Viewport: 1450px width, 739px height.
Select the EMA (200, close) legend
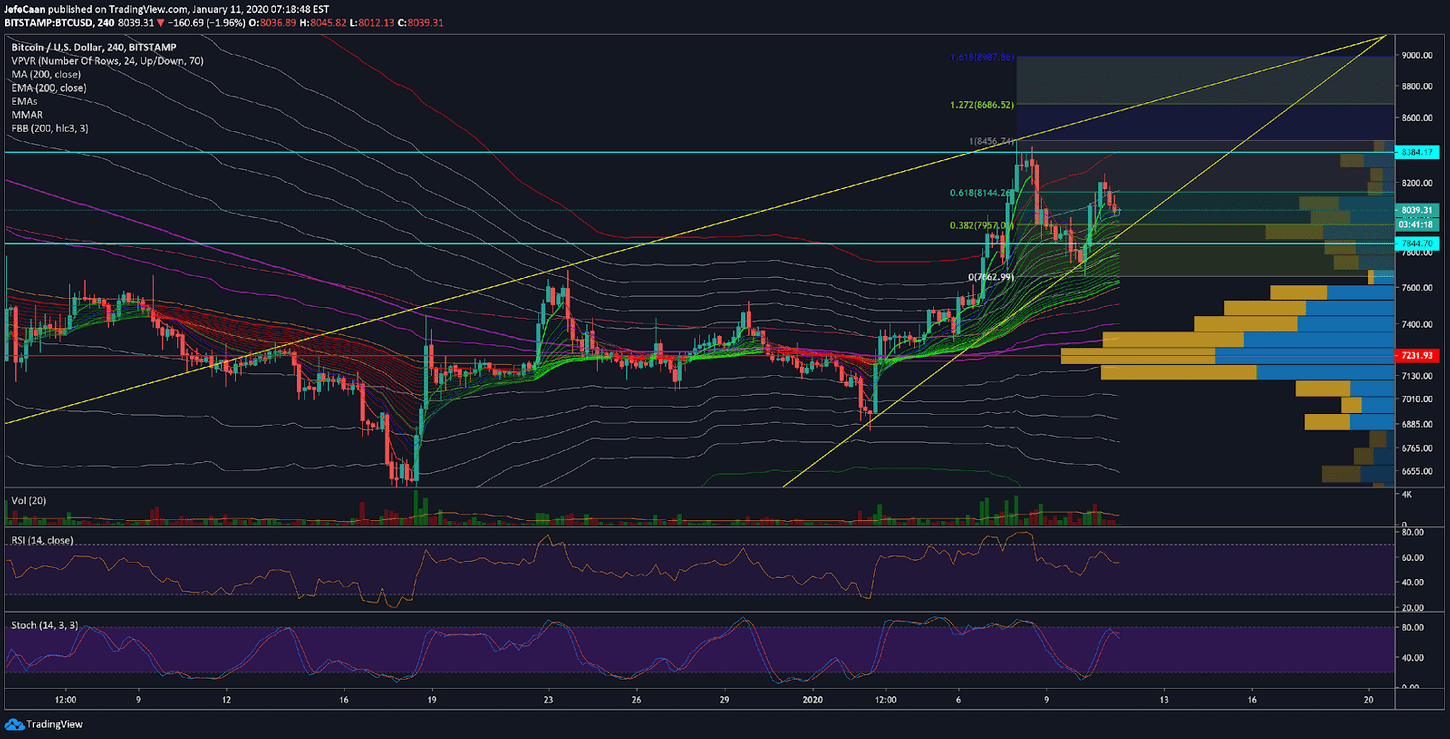51,88
